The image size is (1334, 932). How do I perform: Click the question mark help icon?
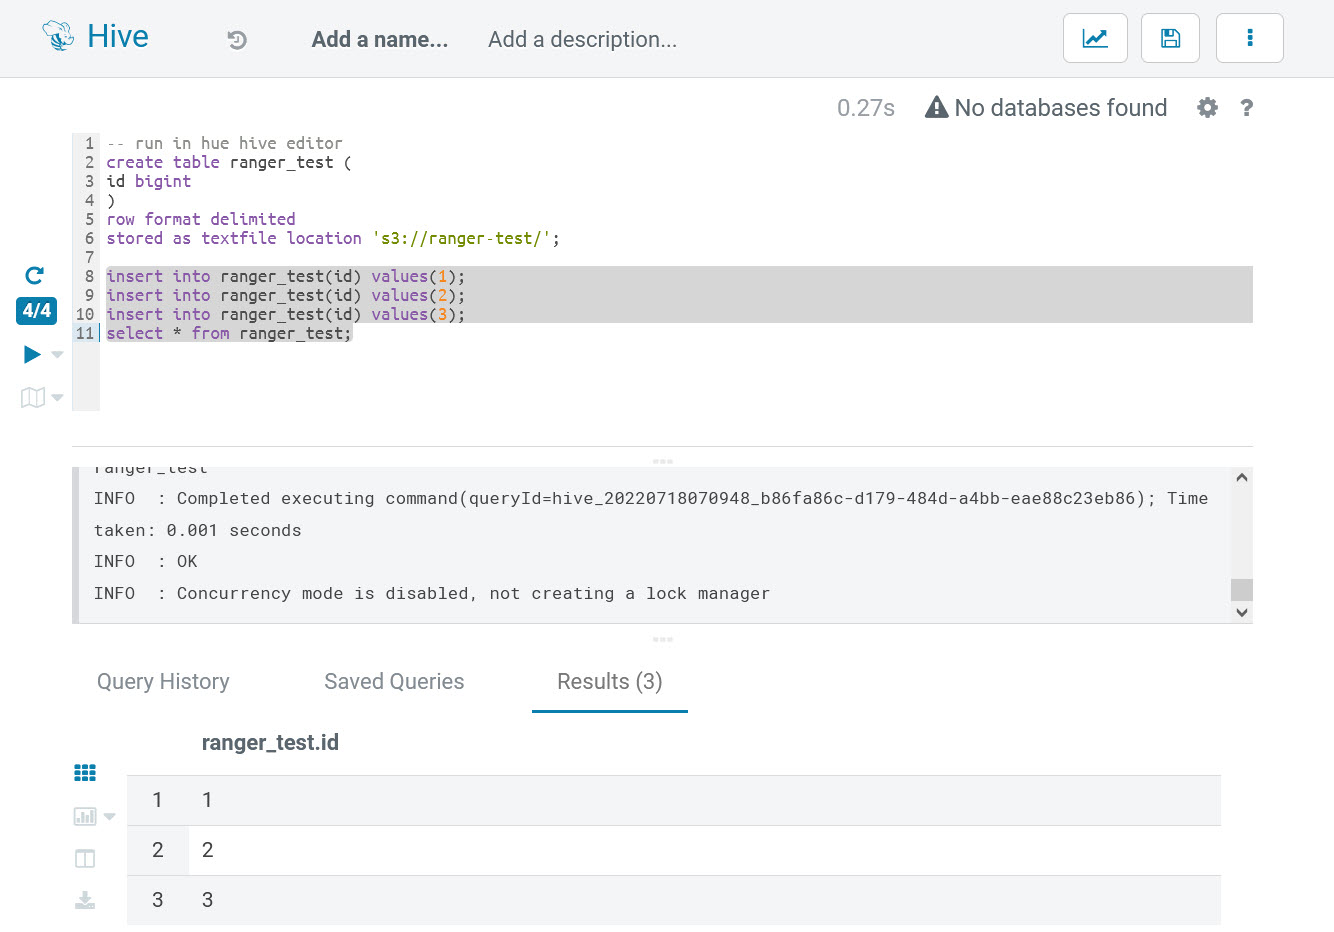(x=1246, y=108)
